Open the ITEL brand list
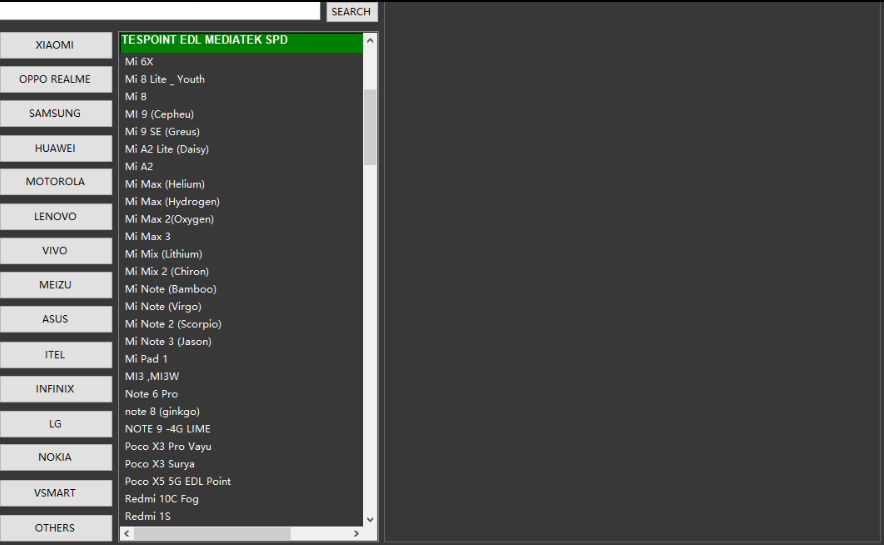The height and width of the screenshot is (545, 884). point(55,355)
